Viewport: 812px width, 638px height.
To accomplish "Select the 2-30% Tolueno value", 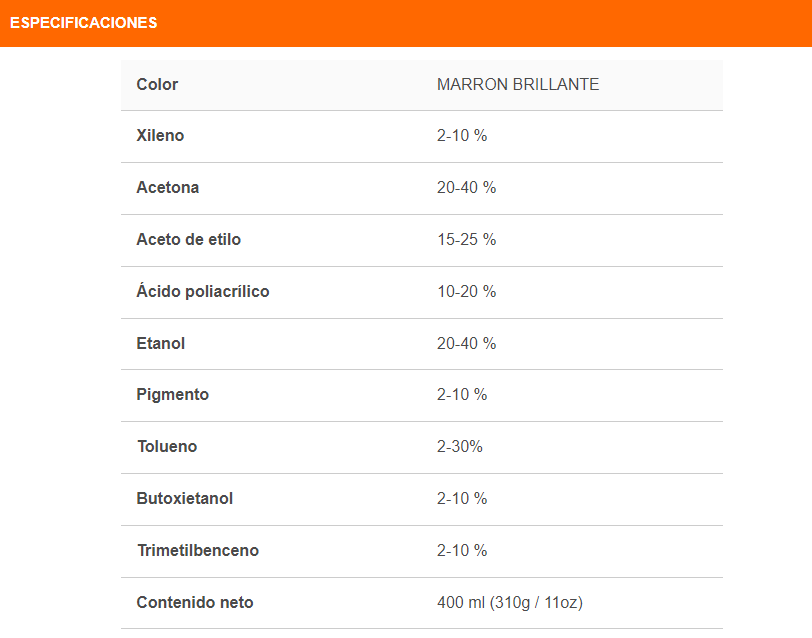I will click(460, 447).
